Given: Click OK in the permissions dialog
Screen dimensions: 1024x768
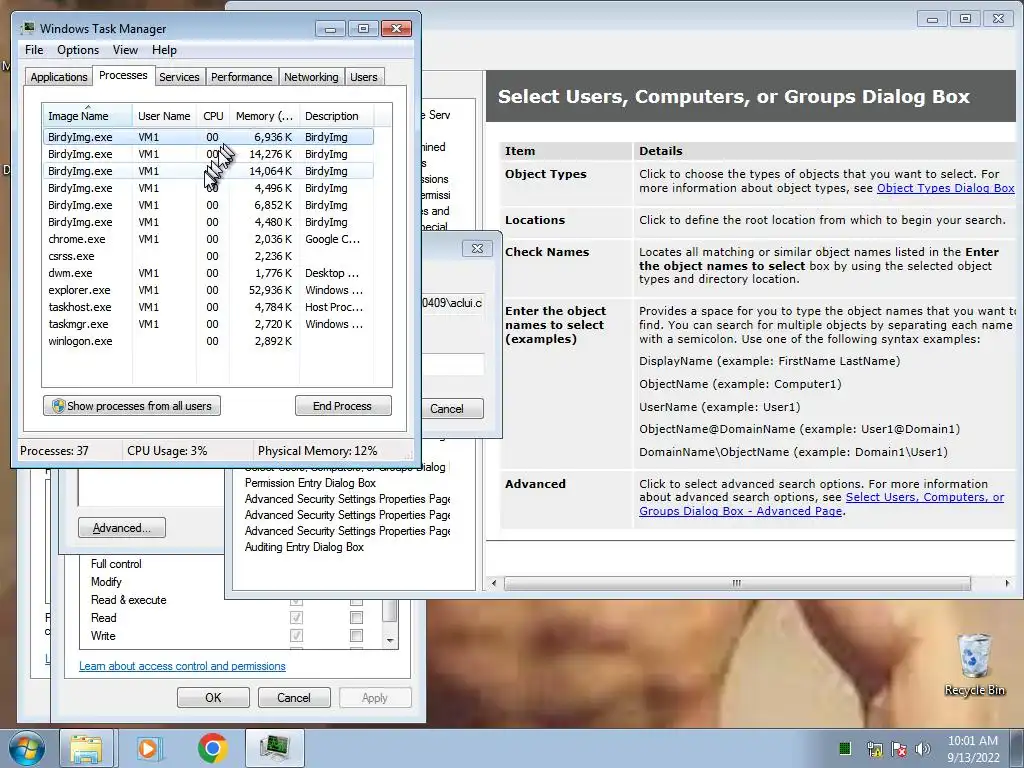Looking at the screenshot, I should tap(213, 697).
